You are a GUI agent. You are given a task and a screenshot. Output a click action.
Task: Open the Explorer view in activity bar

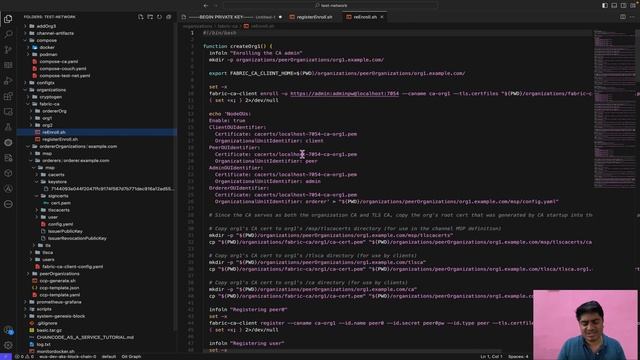tap(8, 19)
